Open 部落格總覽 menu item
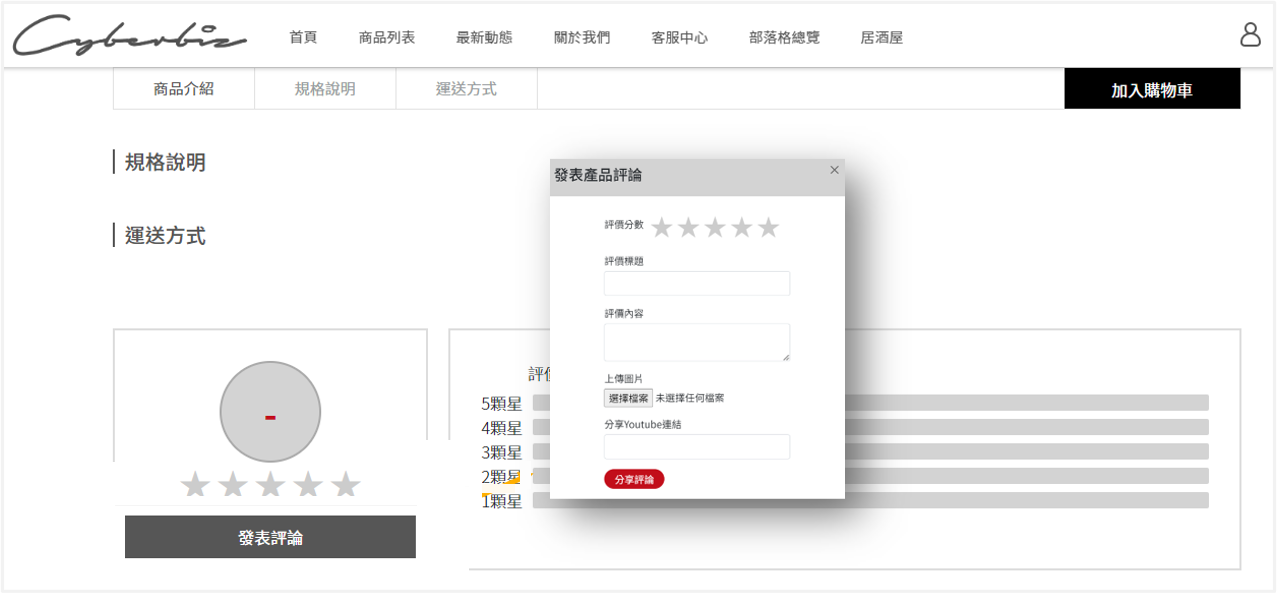 tap(784, 37)
